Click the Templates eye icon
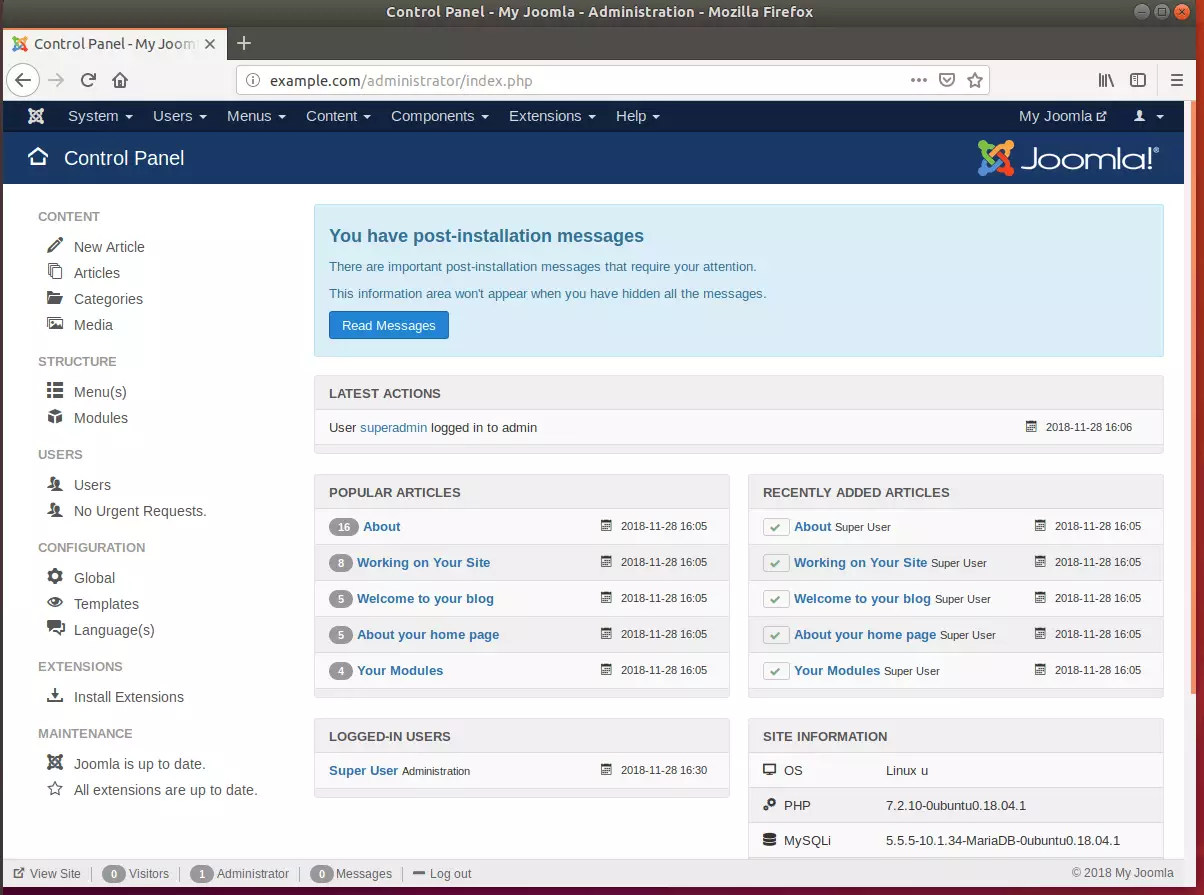Image resolution: width=1204 pixels, height=895 pixels. click(x=55, y=603)
